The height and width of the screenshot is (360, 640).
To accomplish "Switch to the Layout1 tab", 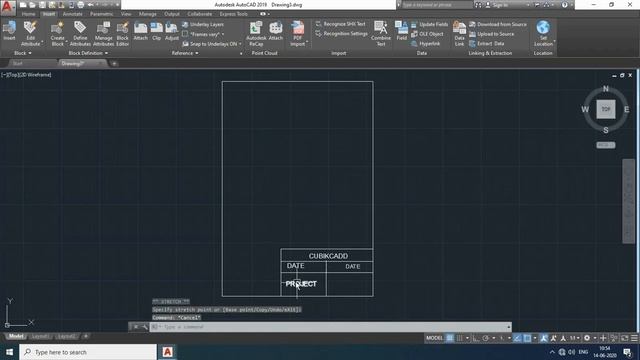I will 40,337.
